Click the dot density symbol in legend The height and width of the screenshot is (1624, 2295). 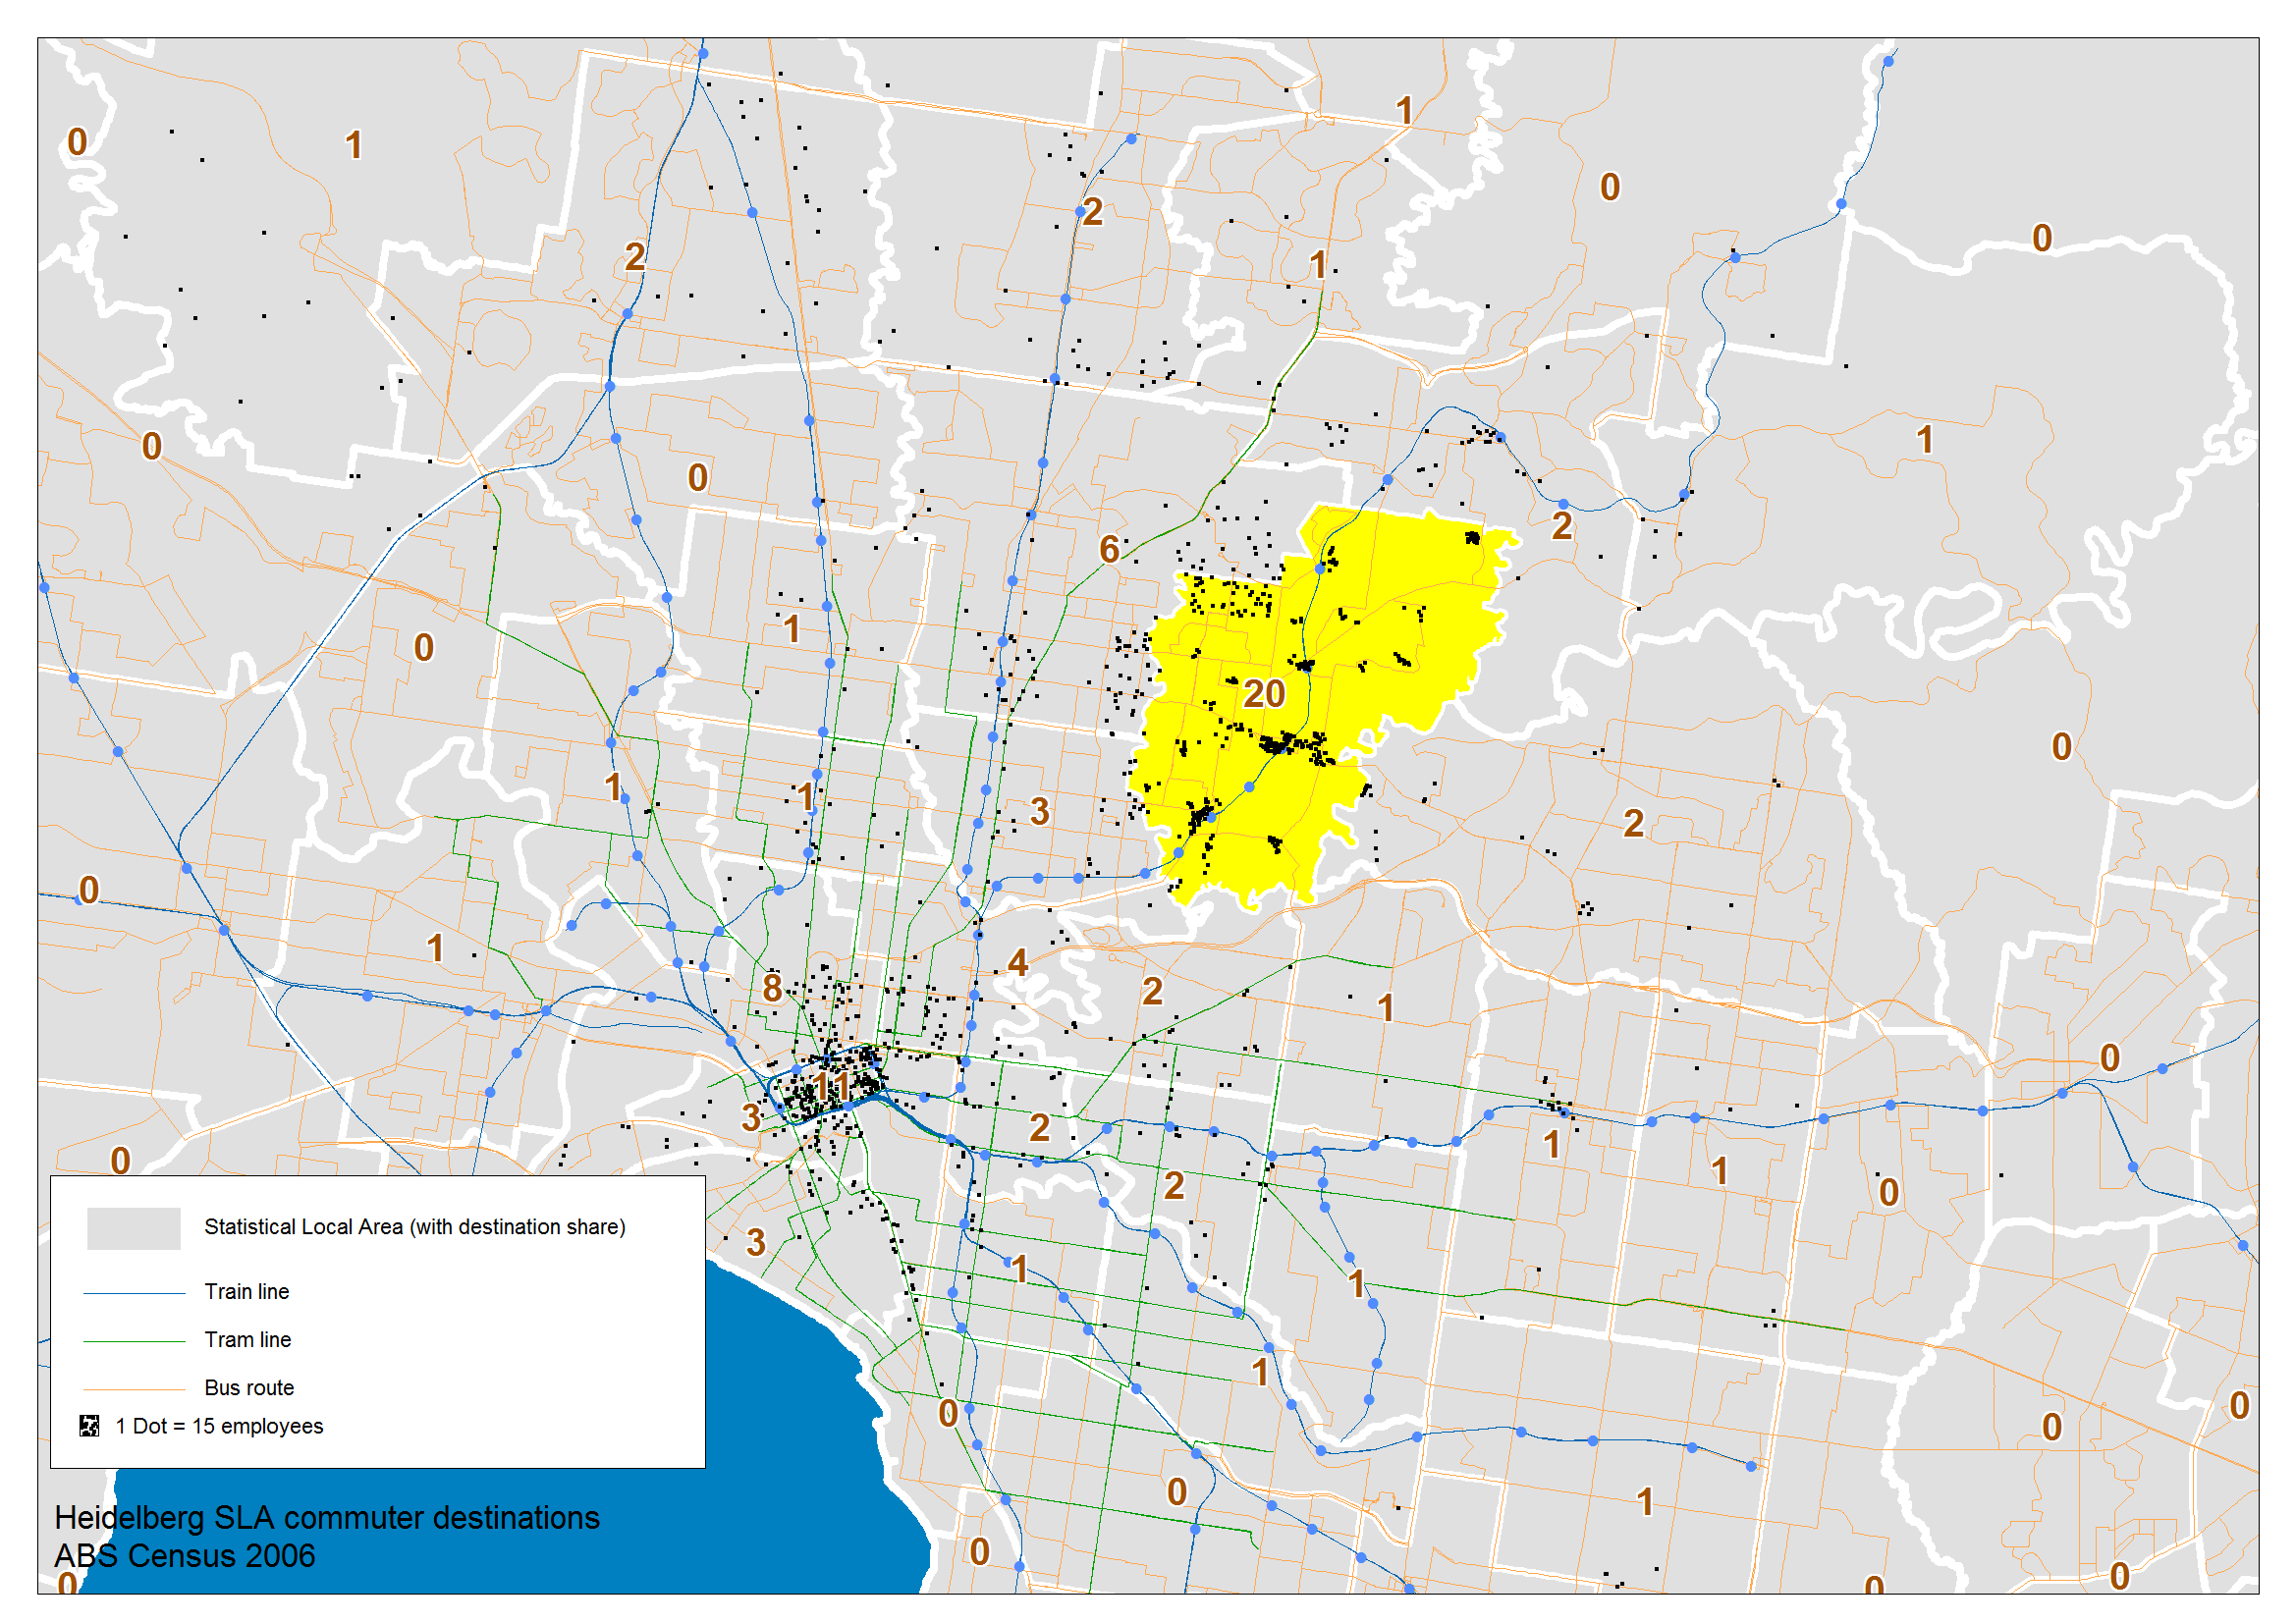click(x=90, y=1426)
